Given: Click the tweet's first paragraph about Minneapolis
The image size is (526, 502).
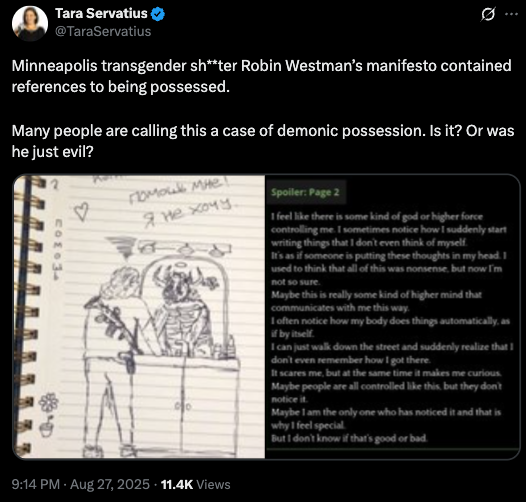Looking at the screenshot, I should (262, 76).
